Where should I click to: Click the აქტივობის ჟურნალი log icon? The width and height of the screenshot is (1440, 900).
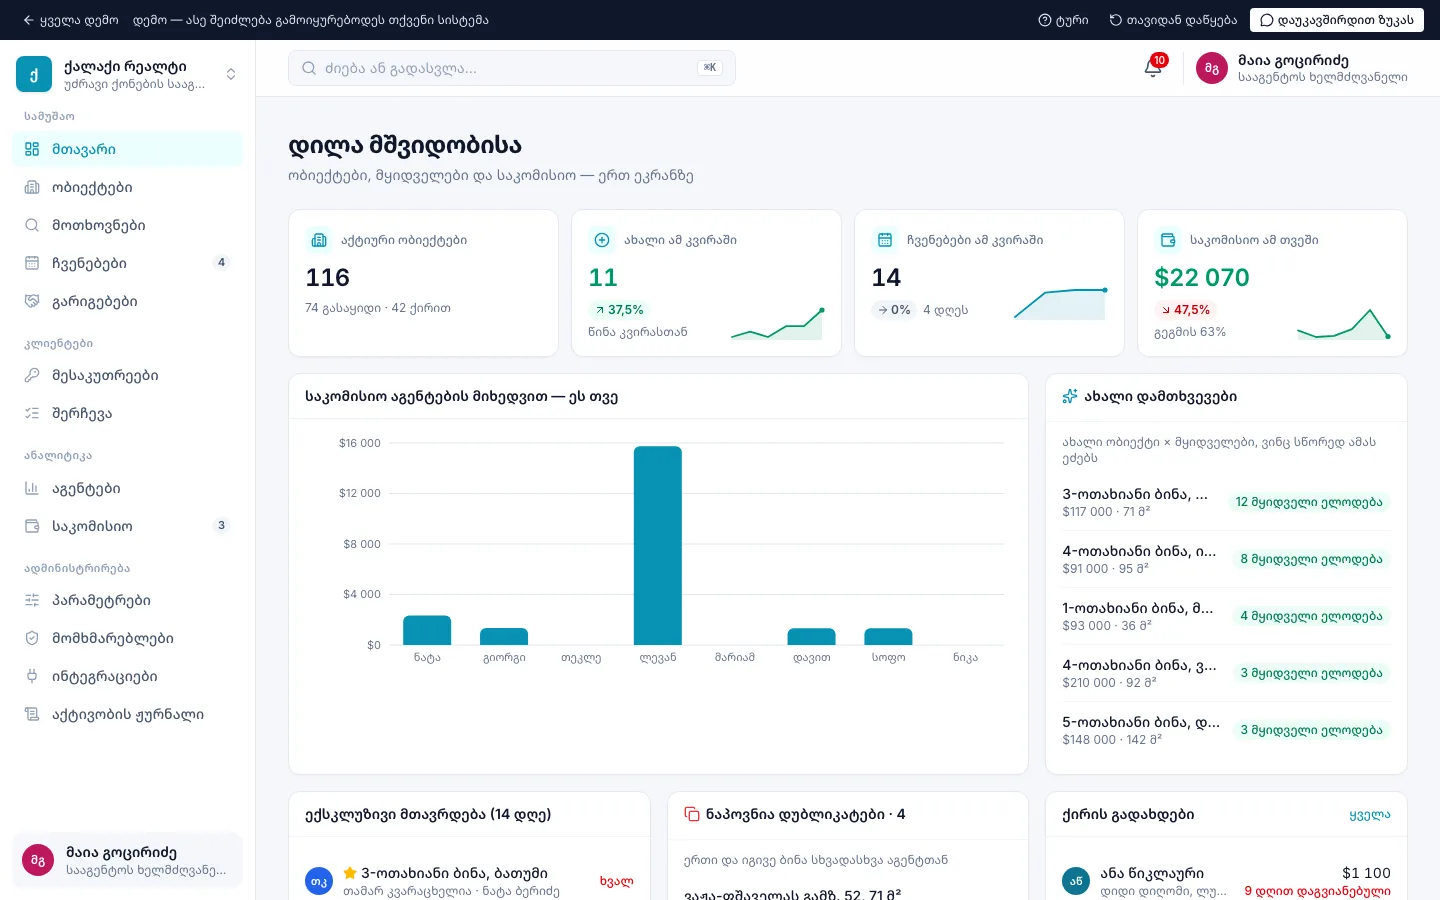(x=32, y=714)
